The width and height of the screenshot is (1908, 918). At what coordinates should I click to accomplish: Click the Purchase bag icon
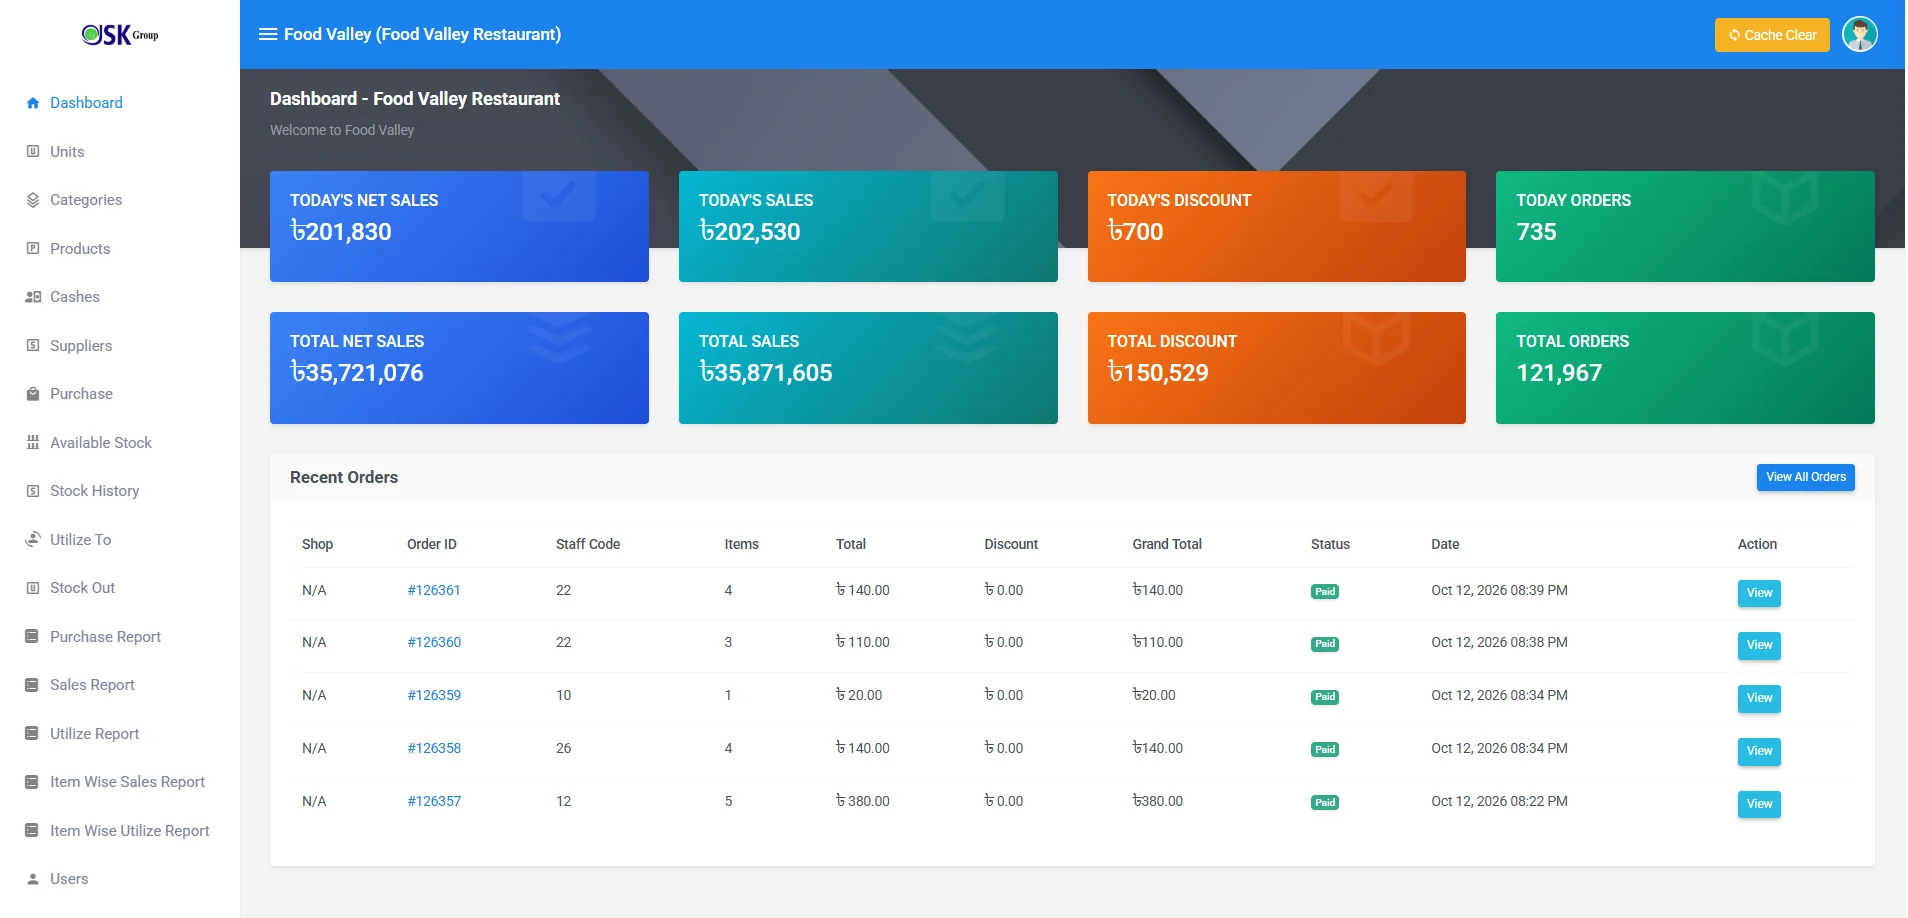33,394
